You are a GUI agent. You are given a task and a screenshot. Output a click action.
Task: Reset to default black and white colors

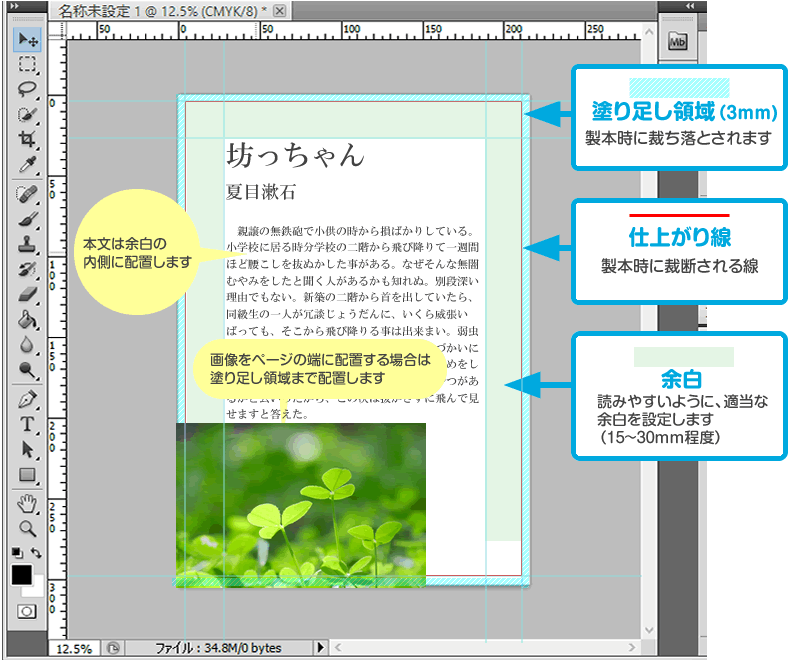17,552
